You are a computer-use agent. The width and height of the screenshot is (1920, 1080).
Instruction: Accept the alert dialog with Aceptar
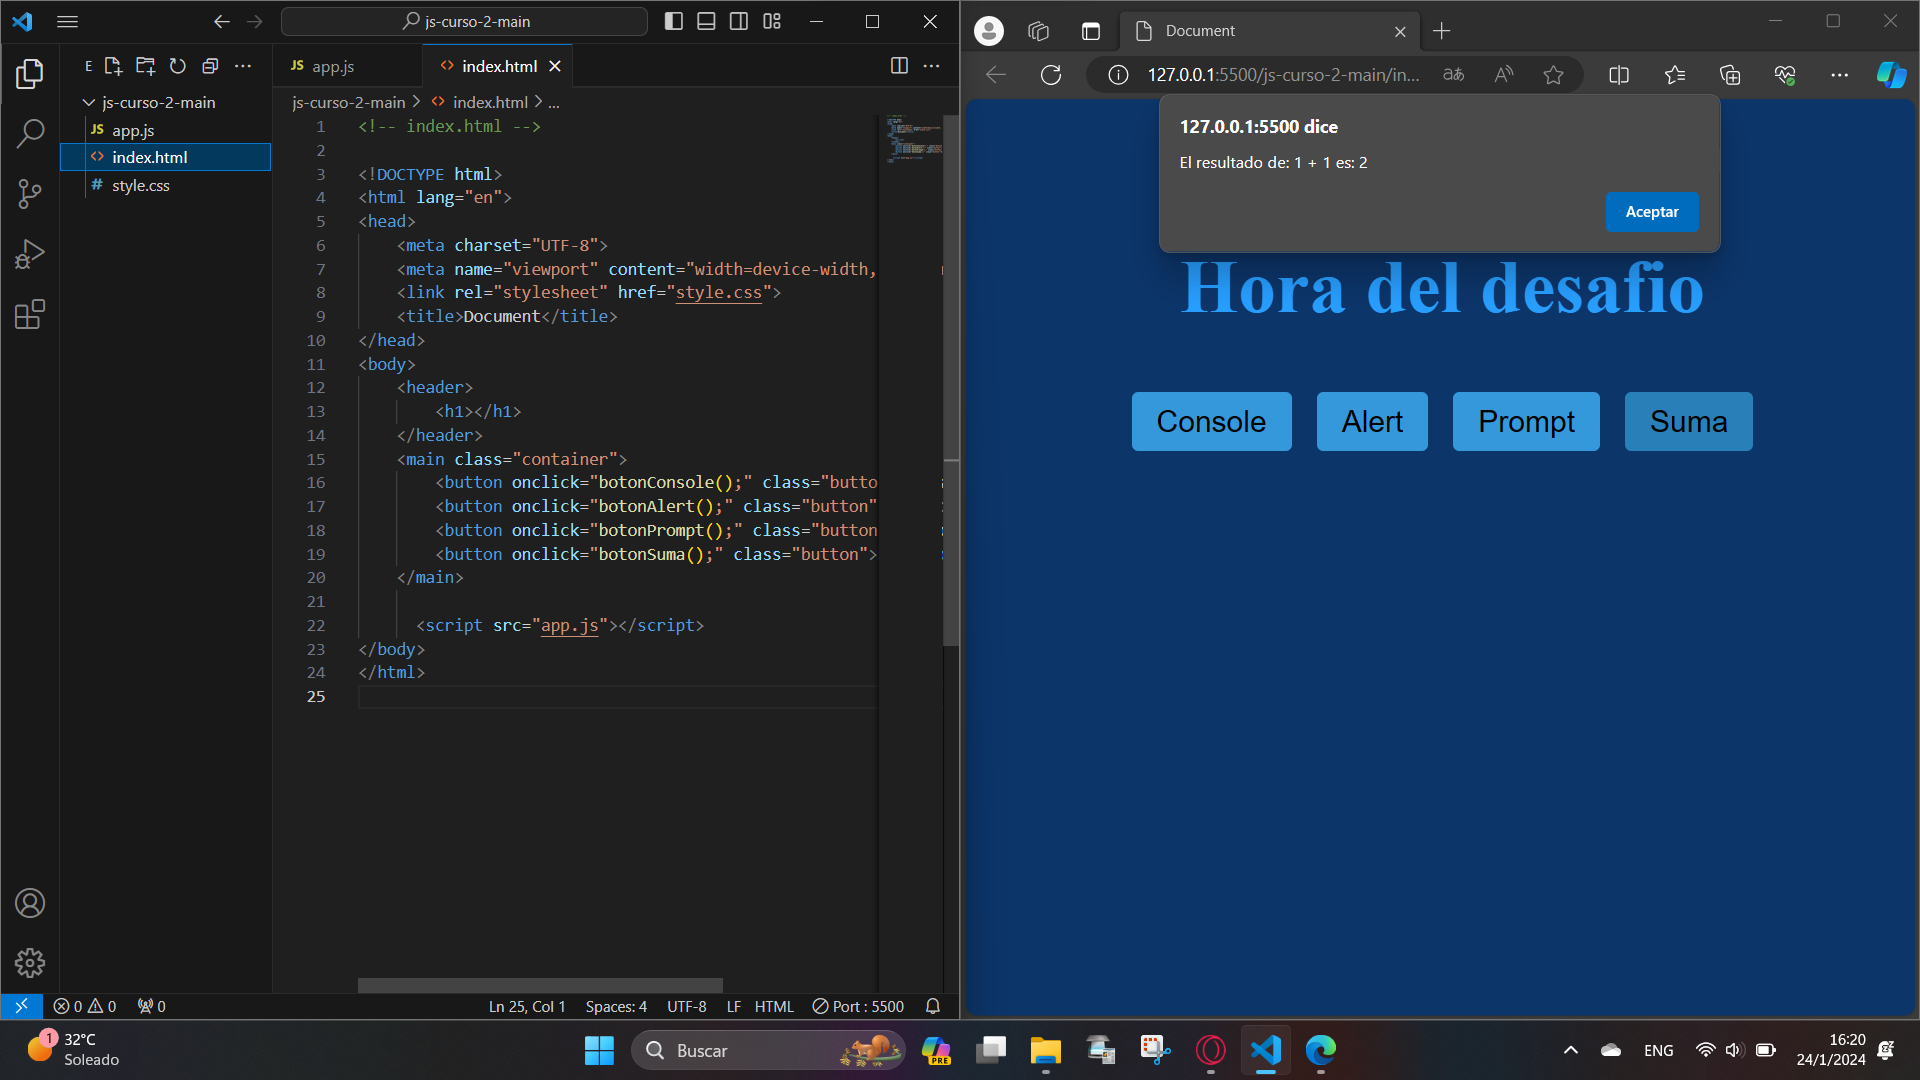coord(1652,212)
